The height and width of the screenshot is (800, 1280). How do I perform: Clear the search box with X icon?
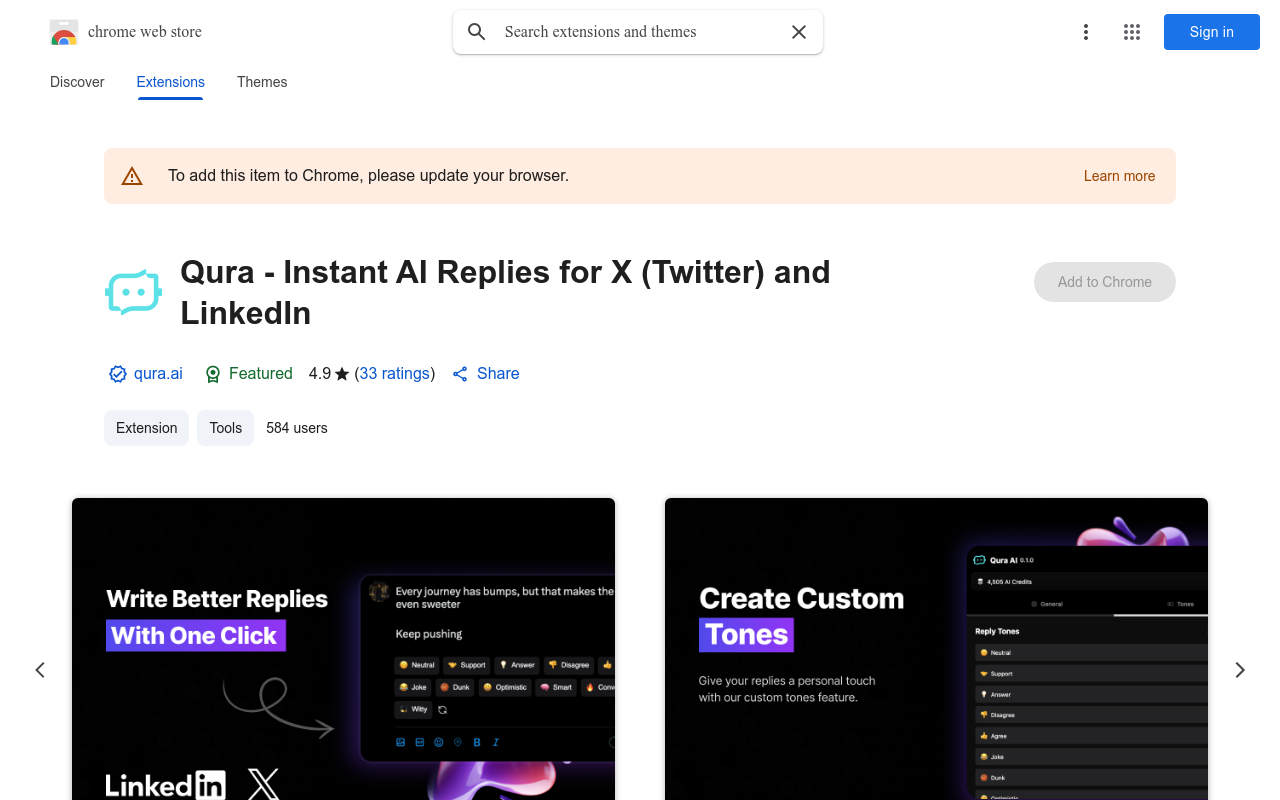(799, 32)
